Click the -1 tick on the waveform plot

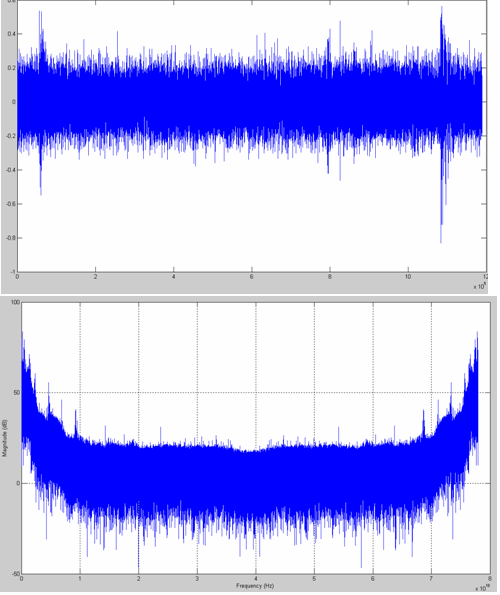[x=13, y=272]
